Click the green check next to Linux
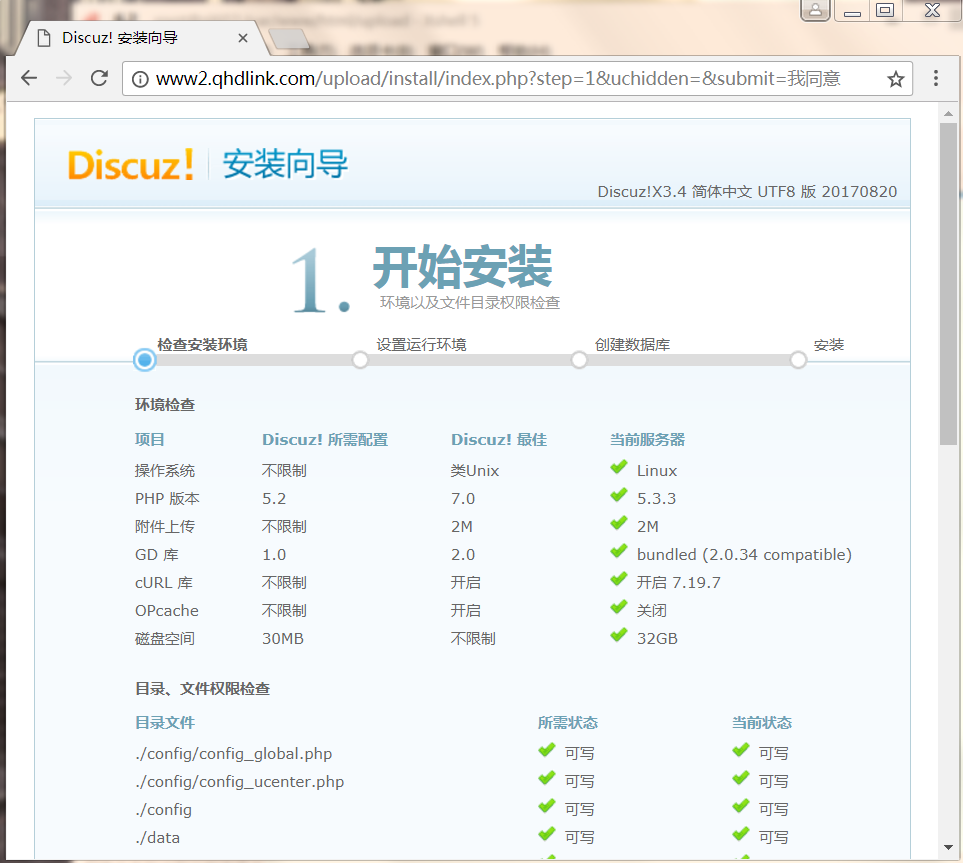Image resolution: width=963 pixels, height=863 pixels. pyautogui.click(x=618, y=467)
